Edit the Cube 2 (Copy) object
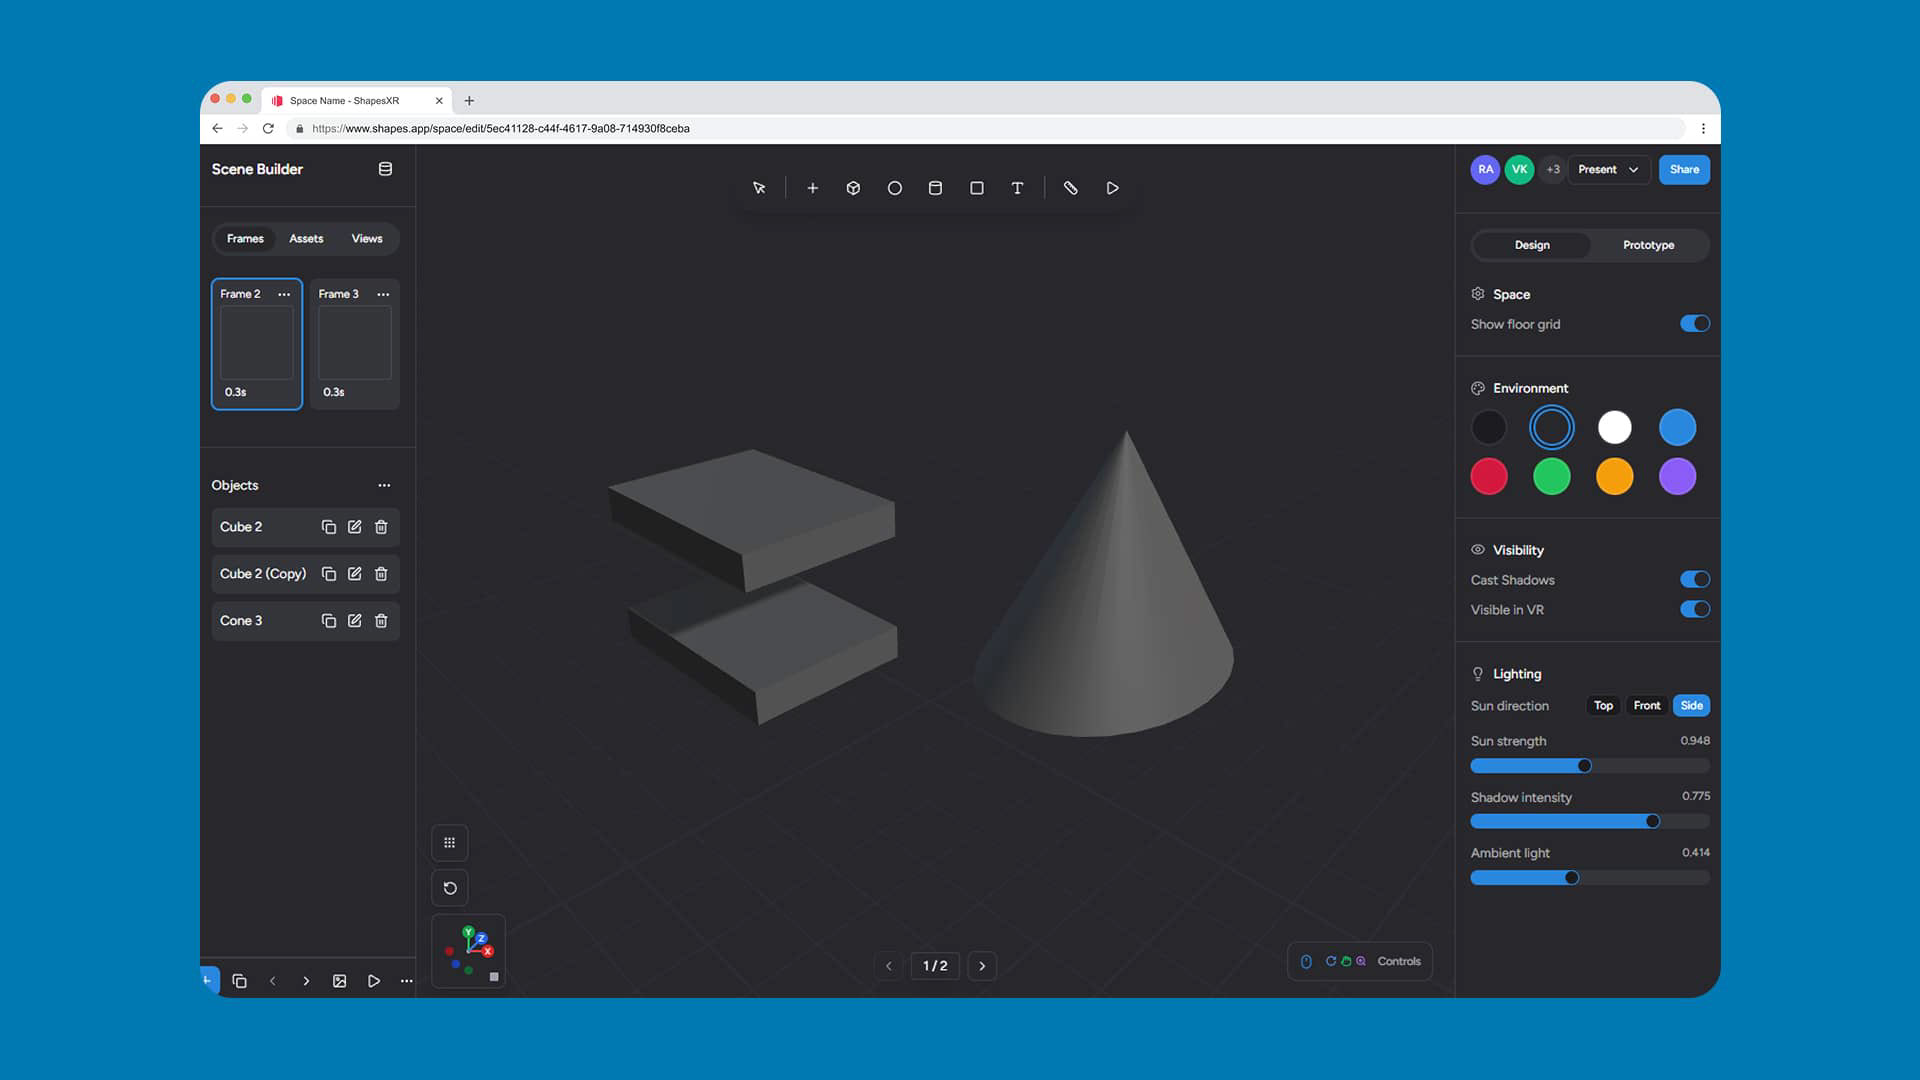This screenshot has width=1920, height=1080. pyautogui.click(x=354, y=574)
